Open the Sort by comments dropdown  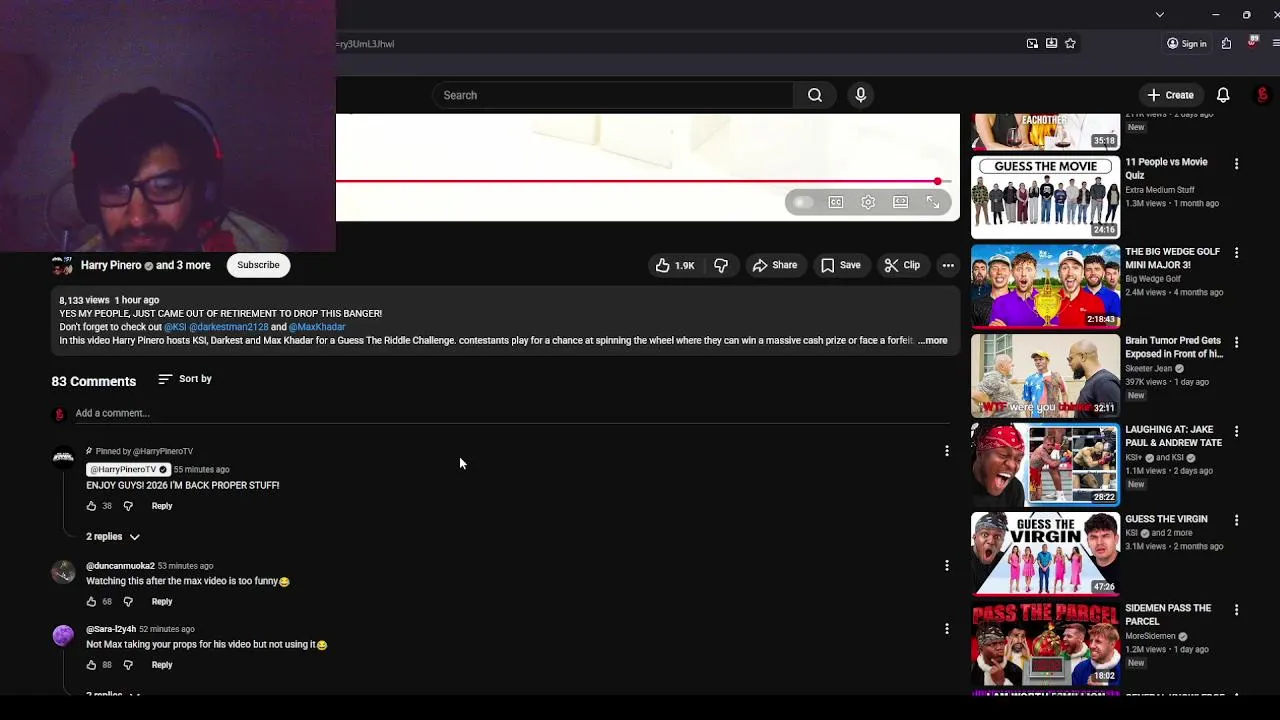coord(185,379)
